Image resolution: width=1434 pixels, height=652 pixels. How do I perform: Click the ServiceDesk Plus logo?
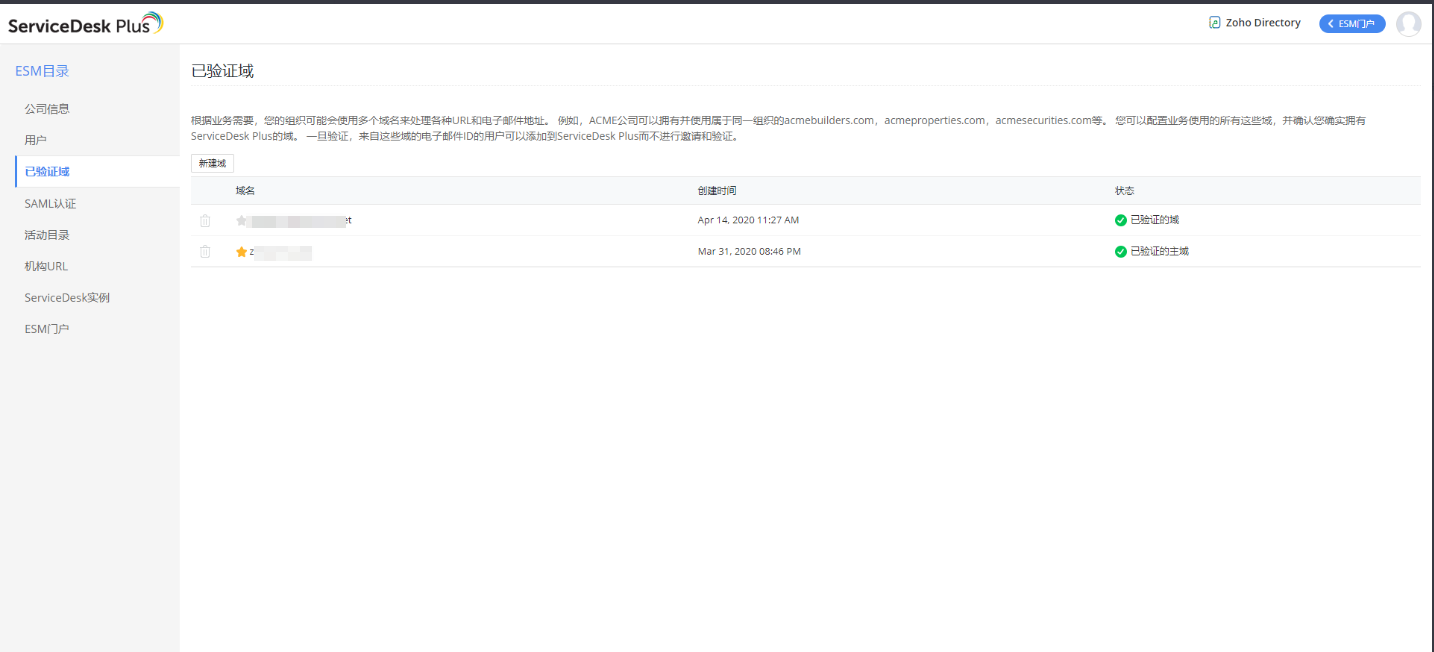click(85, 24)
